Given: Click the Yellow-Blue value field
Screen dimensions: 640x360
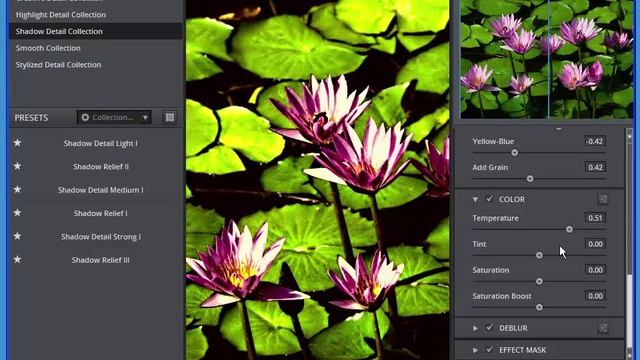Looking at the screenshot, I should pyautogui.click(x=595, y=141).
